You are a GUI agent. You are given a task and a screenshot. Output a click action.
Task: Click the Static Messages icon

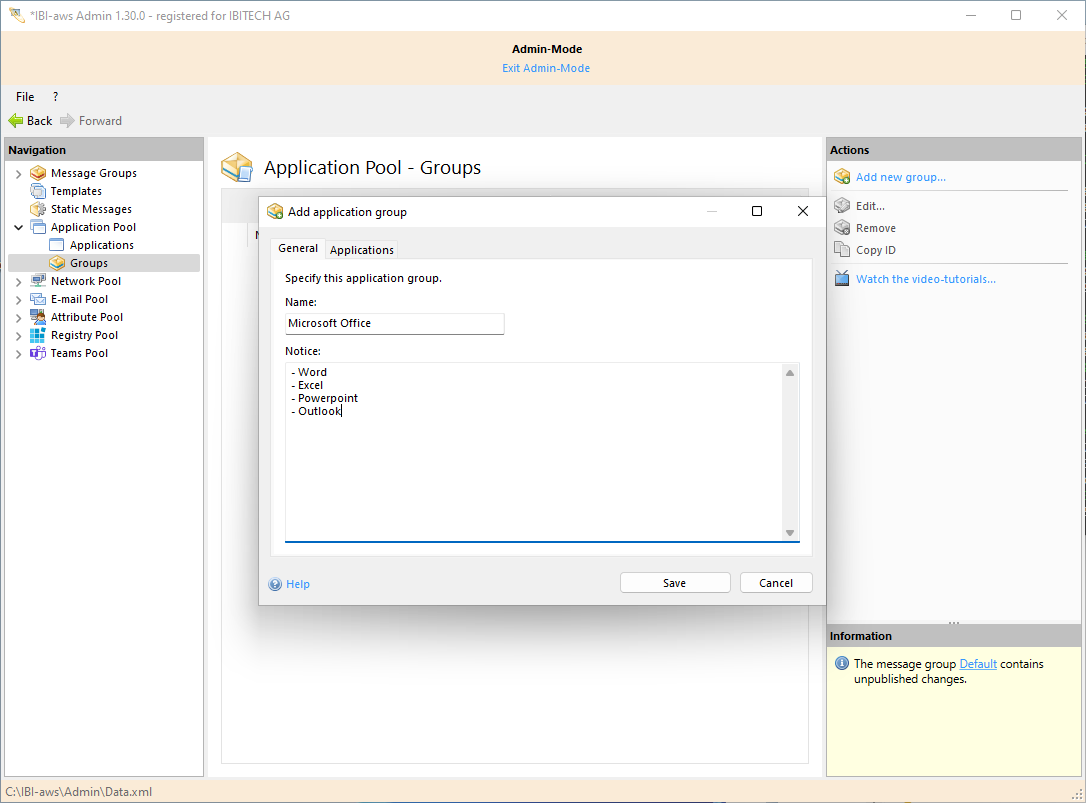tap(38, 209)
